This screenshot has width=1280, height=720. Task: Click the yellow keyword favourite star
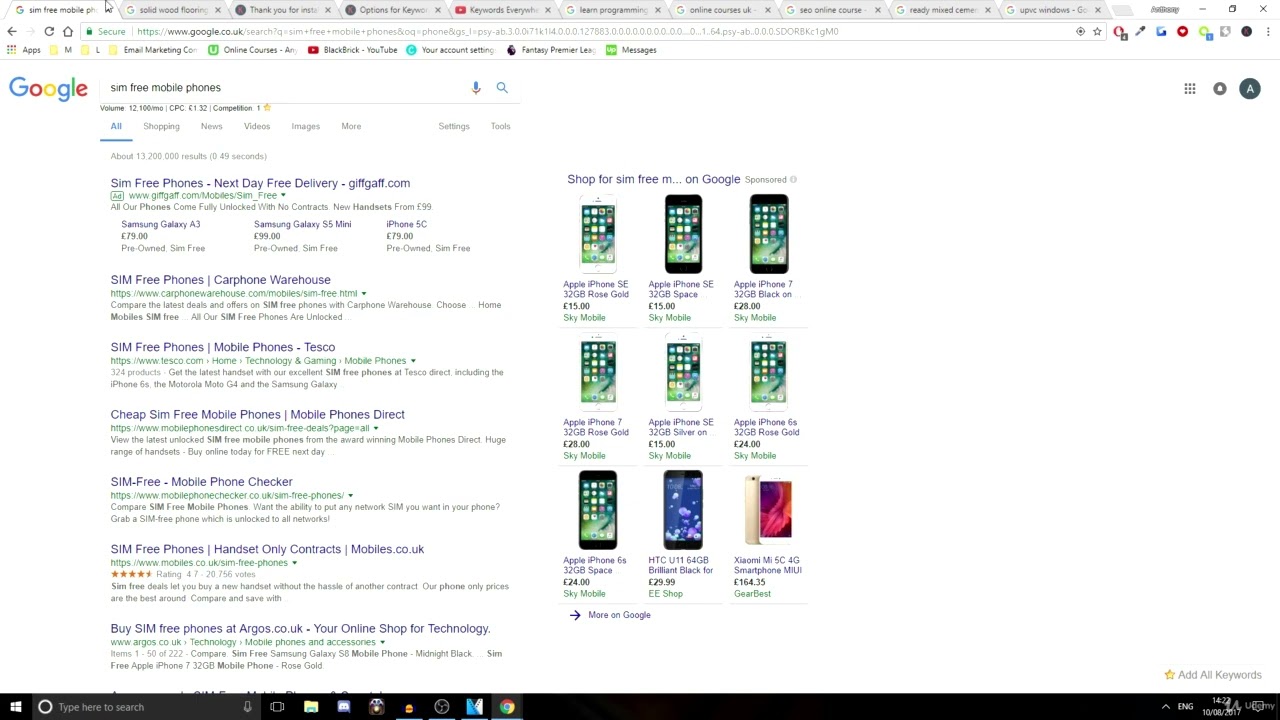point(266,108)
